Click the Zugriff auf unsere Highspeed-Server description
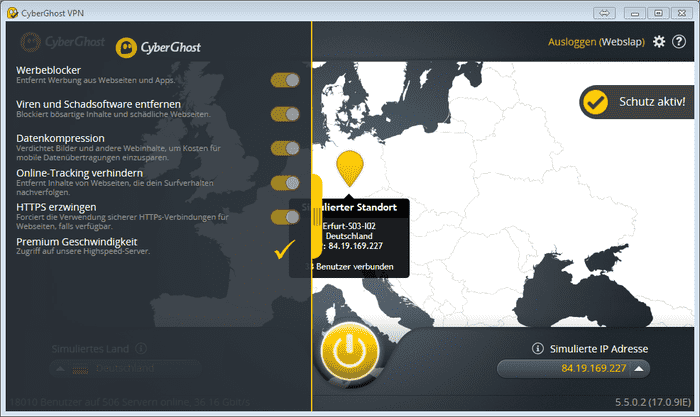700x417 pixels. (83, 251)
